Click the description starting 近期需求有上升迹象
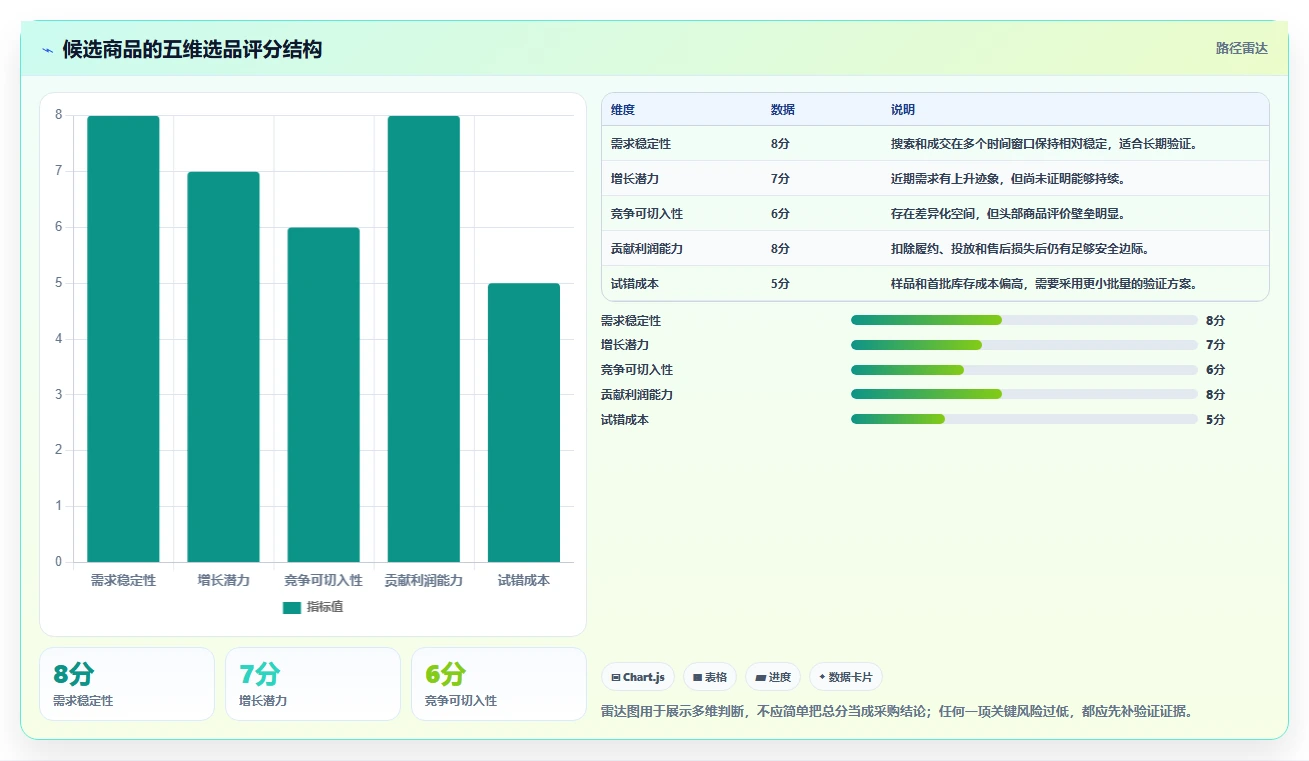The height and width of the screenshot is (761, 1309). [1008, 179]
